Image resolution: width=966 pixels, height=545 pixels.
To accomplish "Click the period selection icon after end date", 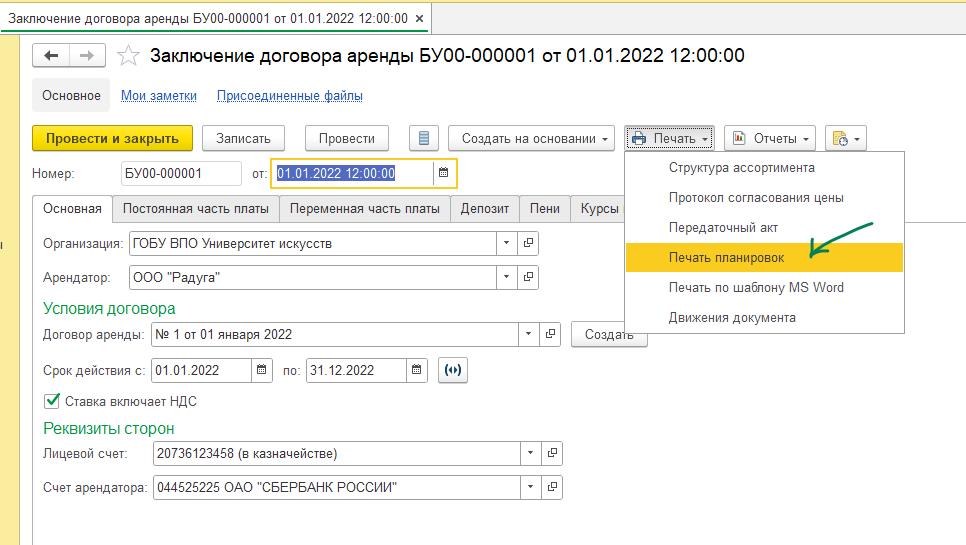I will click(x=453, y=370).
